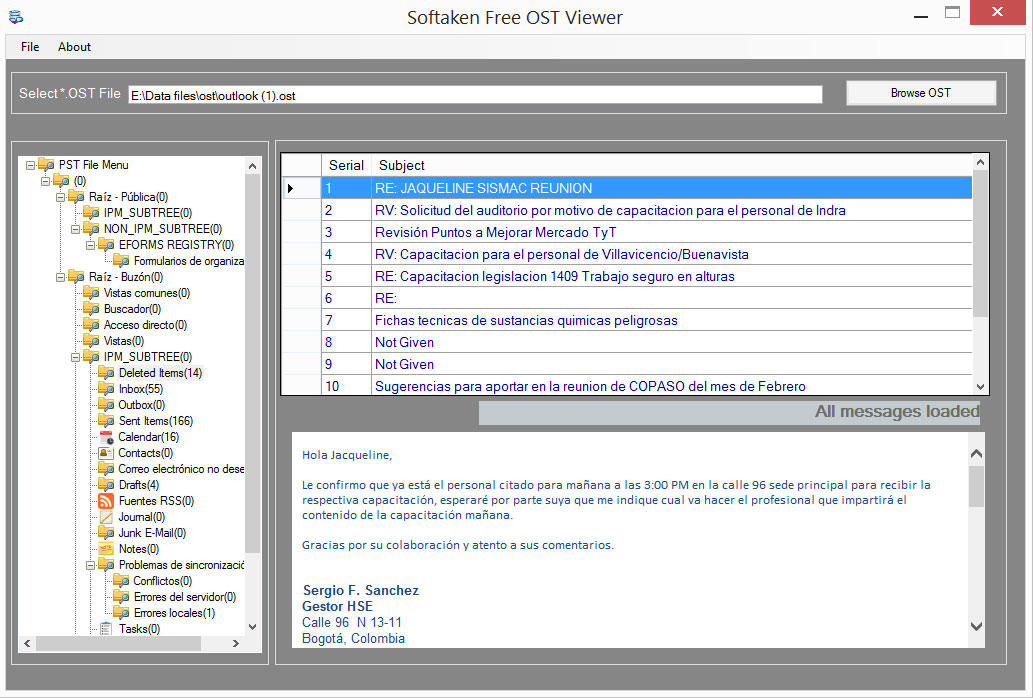Click the Inbox folder icon

point(106,389)
